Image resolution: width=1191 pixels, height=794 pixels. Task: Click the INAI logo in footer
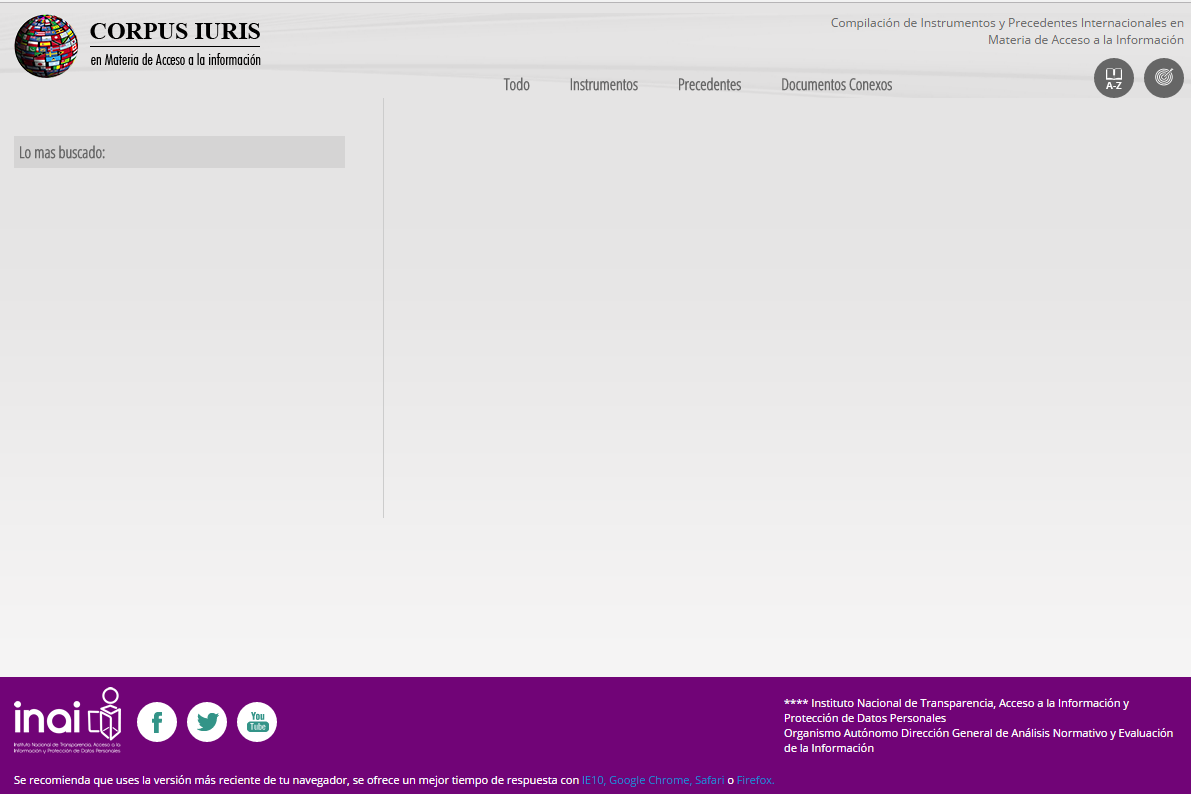(x=67, y=719)
